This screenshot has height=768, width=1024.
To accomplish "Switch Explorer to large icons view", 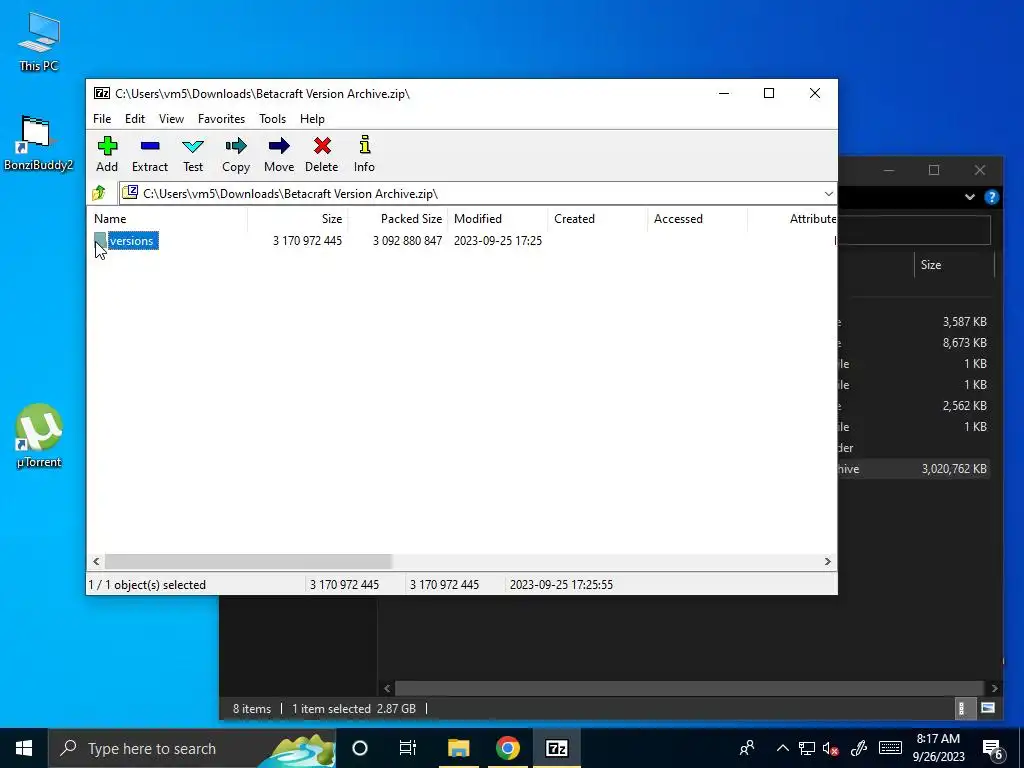I will (x=988, y=708).
